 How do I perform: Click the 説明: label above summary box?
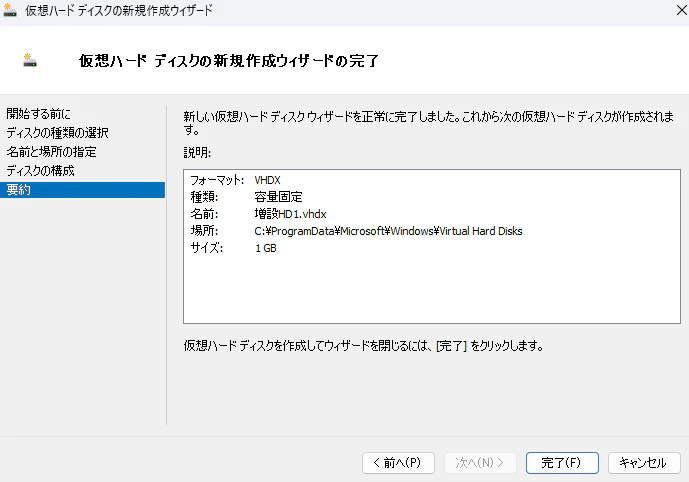197,153
